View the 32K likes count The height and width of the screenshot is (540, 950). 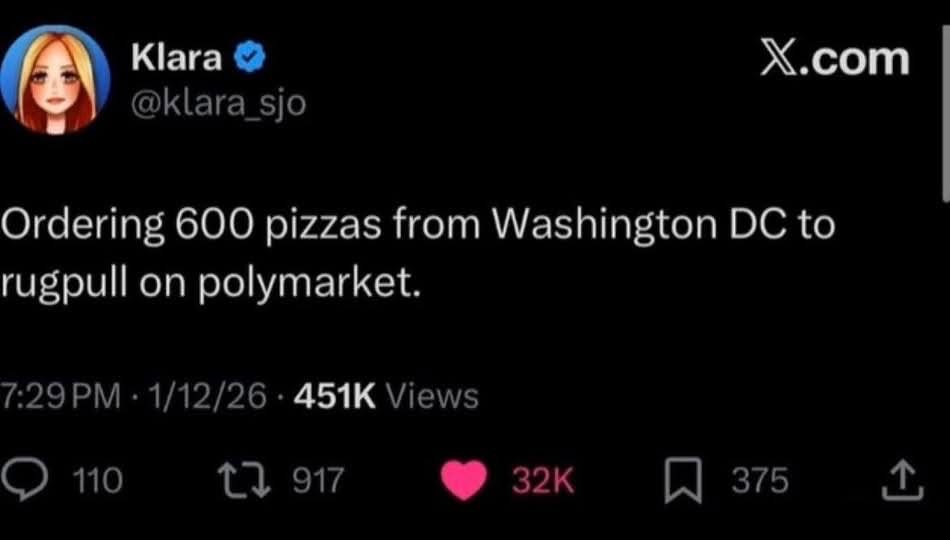pyautogui.click(x=542, y=482)
